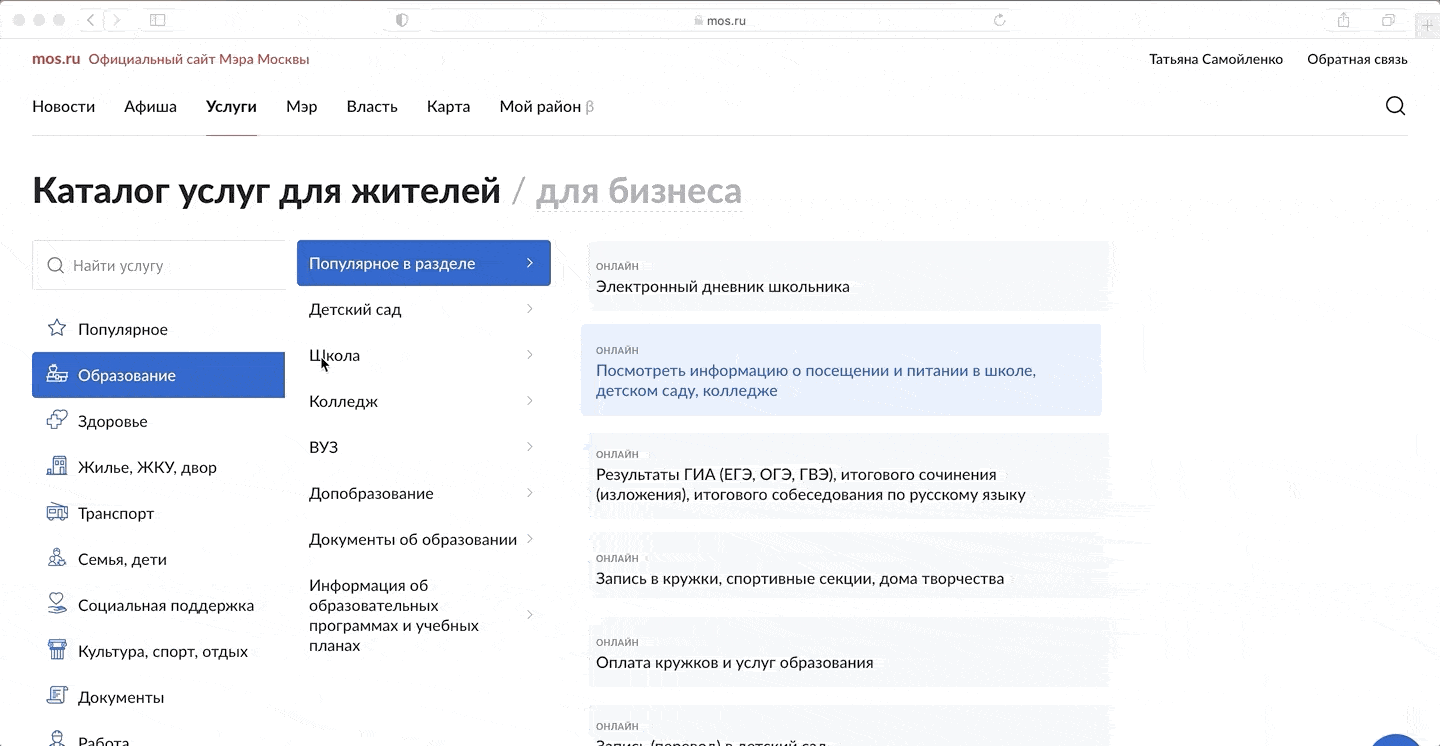Expand the Детский сад subcategory chevron

point(529,310)
